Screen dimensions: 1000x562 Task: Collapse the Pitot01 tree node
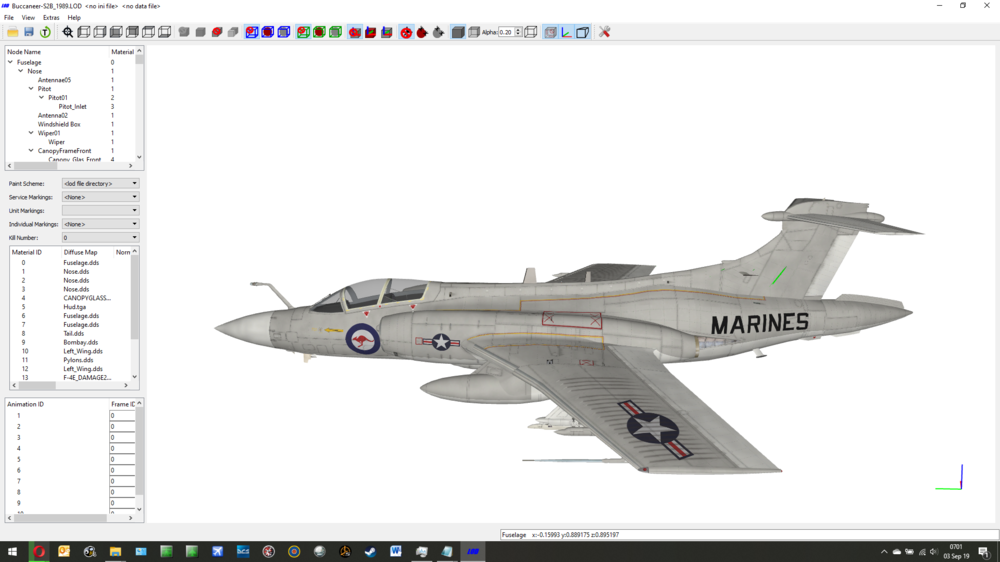[41, 98]
